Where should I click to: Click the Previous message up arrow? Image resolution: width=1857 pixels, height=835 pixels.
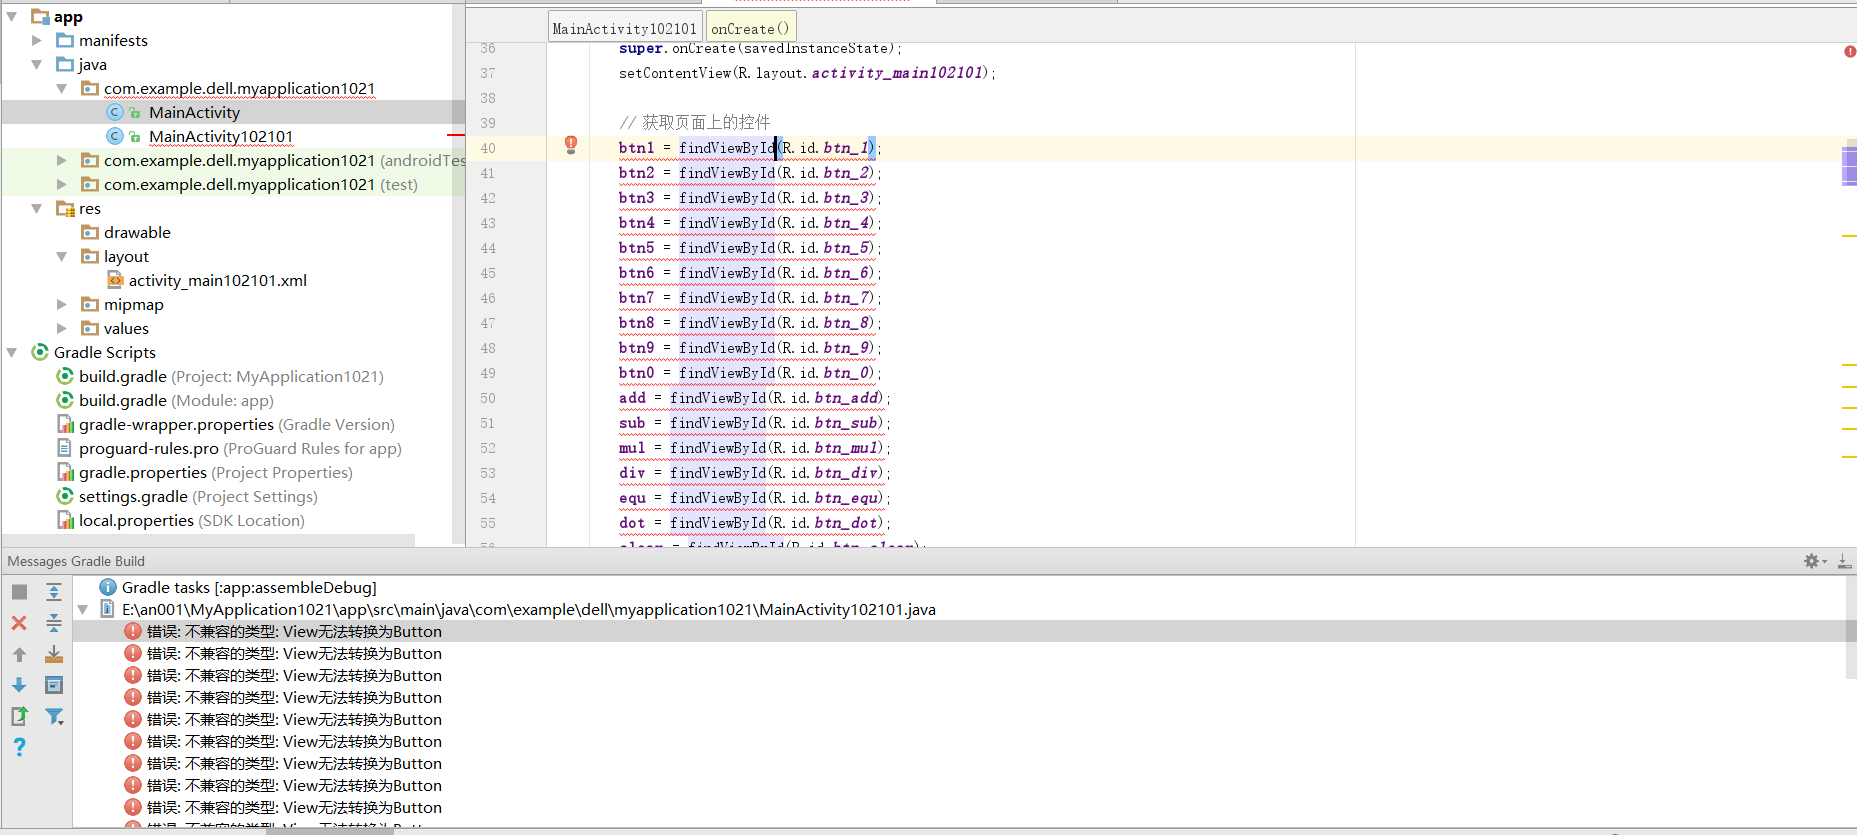19,655
